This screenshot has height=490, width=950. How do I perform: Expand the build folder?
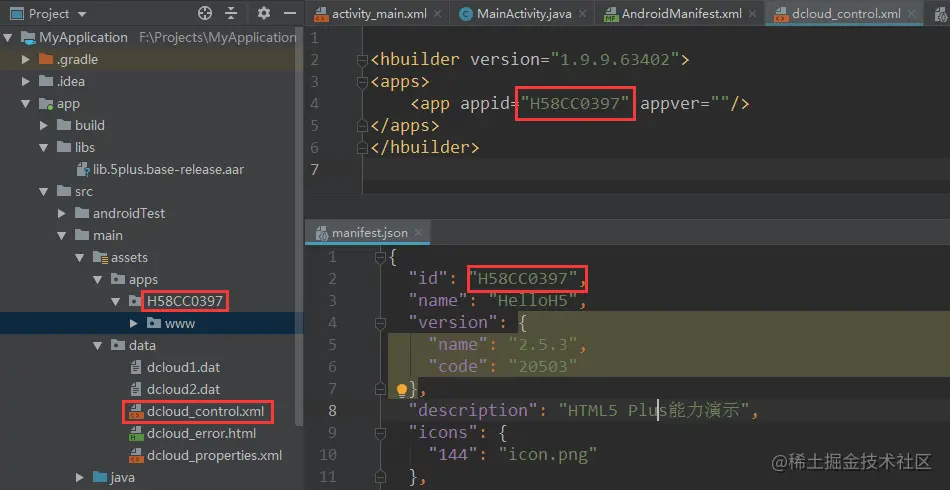[44, 125]
